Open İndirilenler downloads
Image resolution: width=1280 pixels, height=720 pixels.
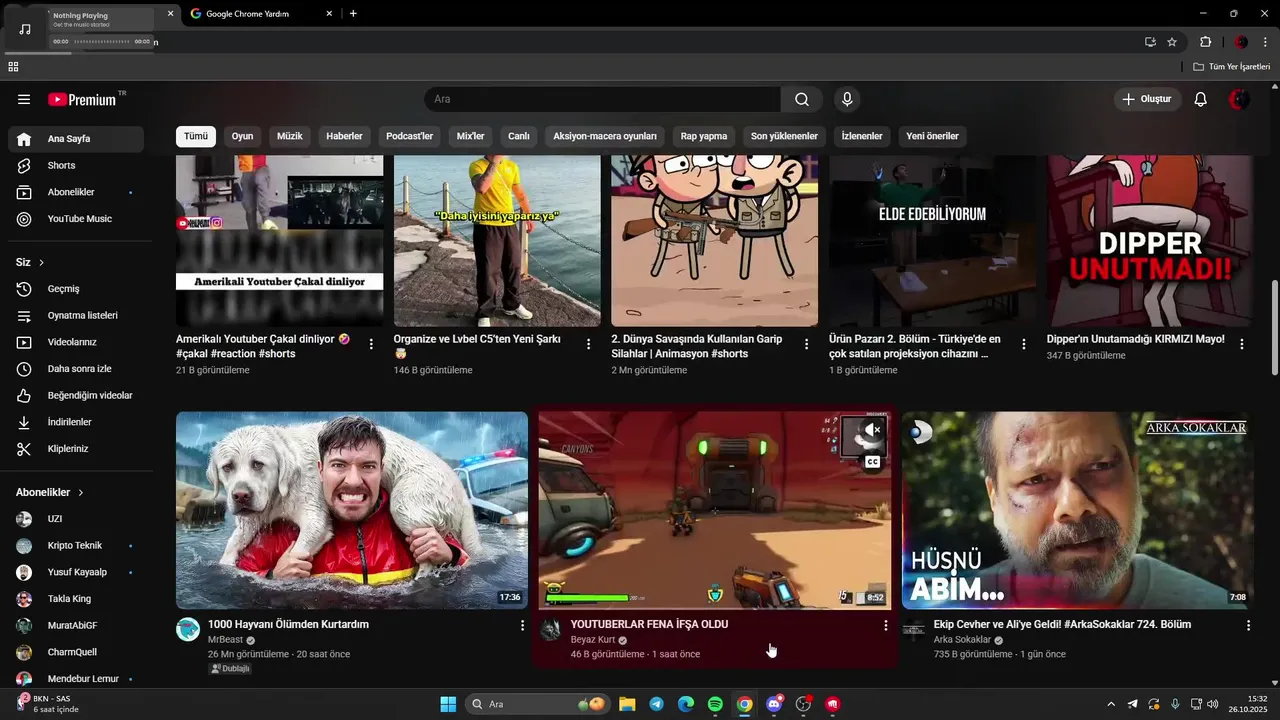pos(76,422)
